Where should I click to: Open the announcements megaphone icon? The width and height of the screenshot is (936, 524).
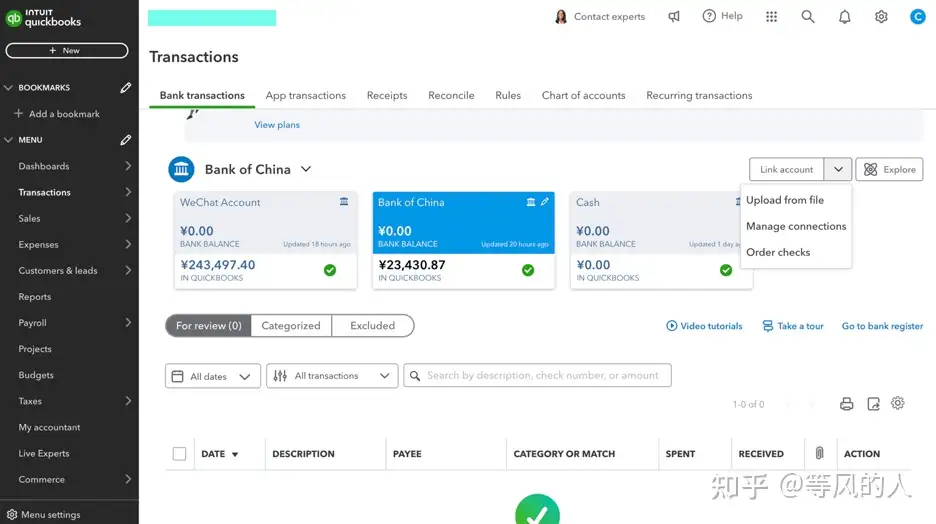tap(674, 17)
